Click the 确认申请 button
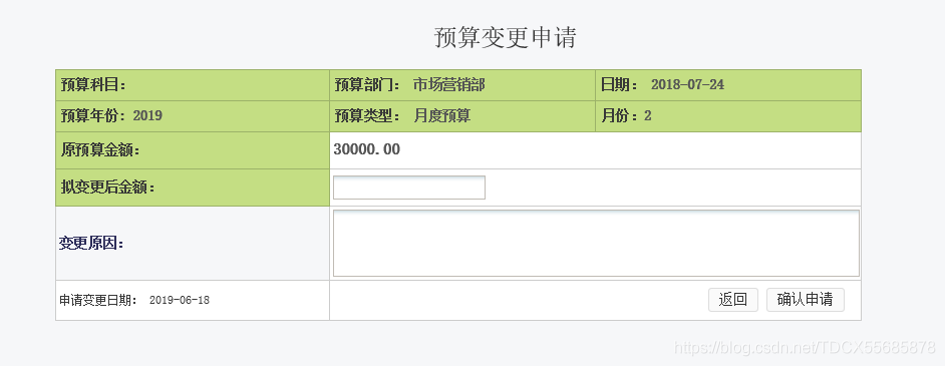Screen dimensions: 945x366 click(x=805, y=300)
